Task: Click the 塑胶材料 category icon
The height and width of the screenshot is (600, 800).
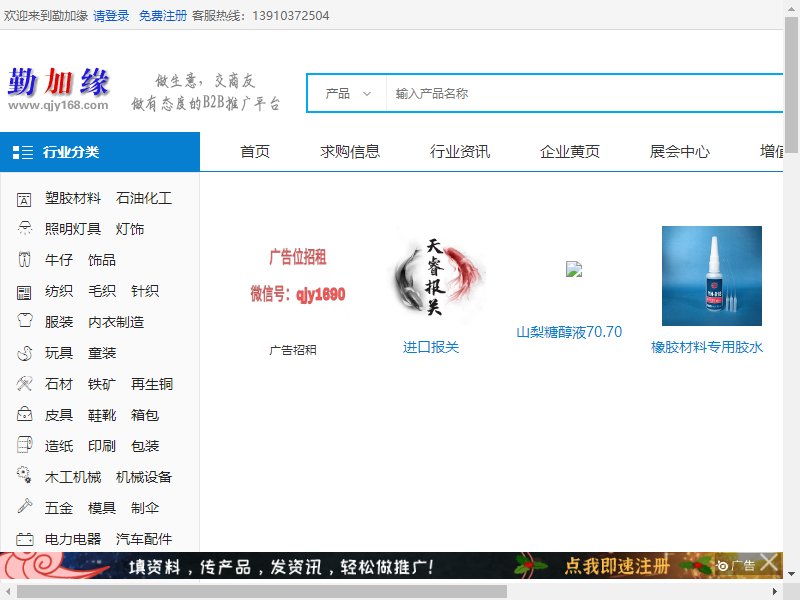Action: pyautogui.click(x=24, y=199)
